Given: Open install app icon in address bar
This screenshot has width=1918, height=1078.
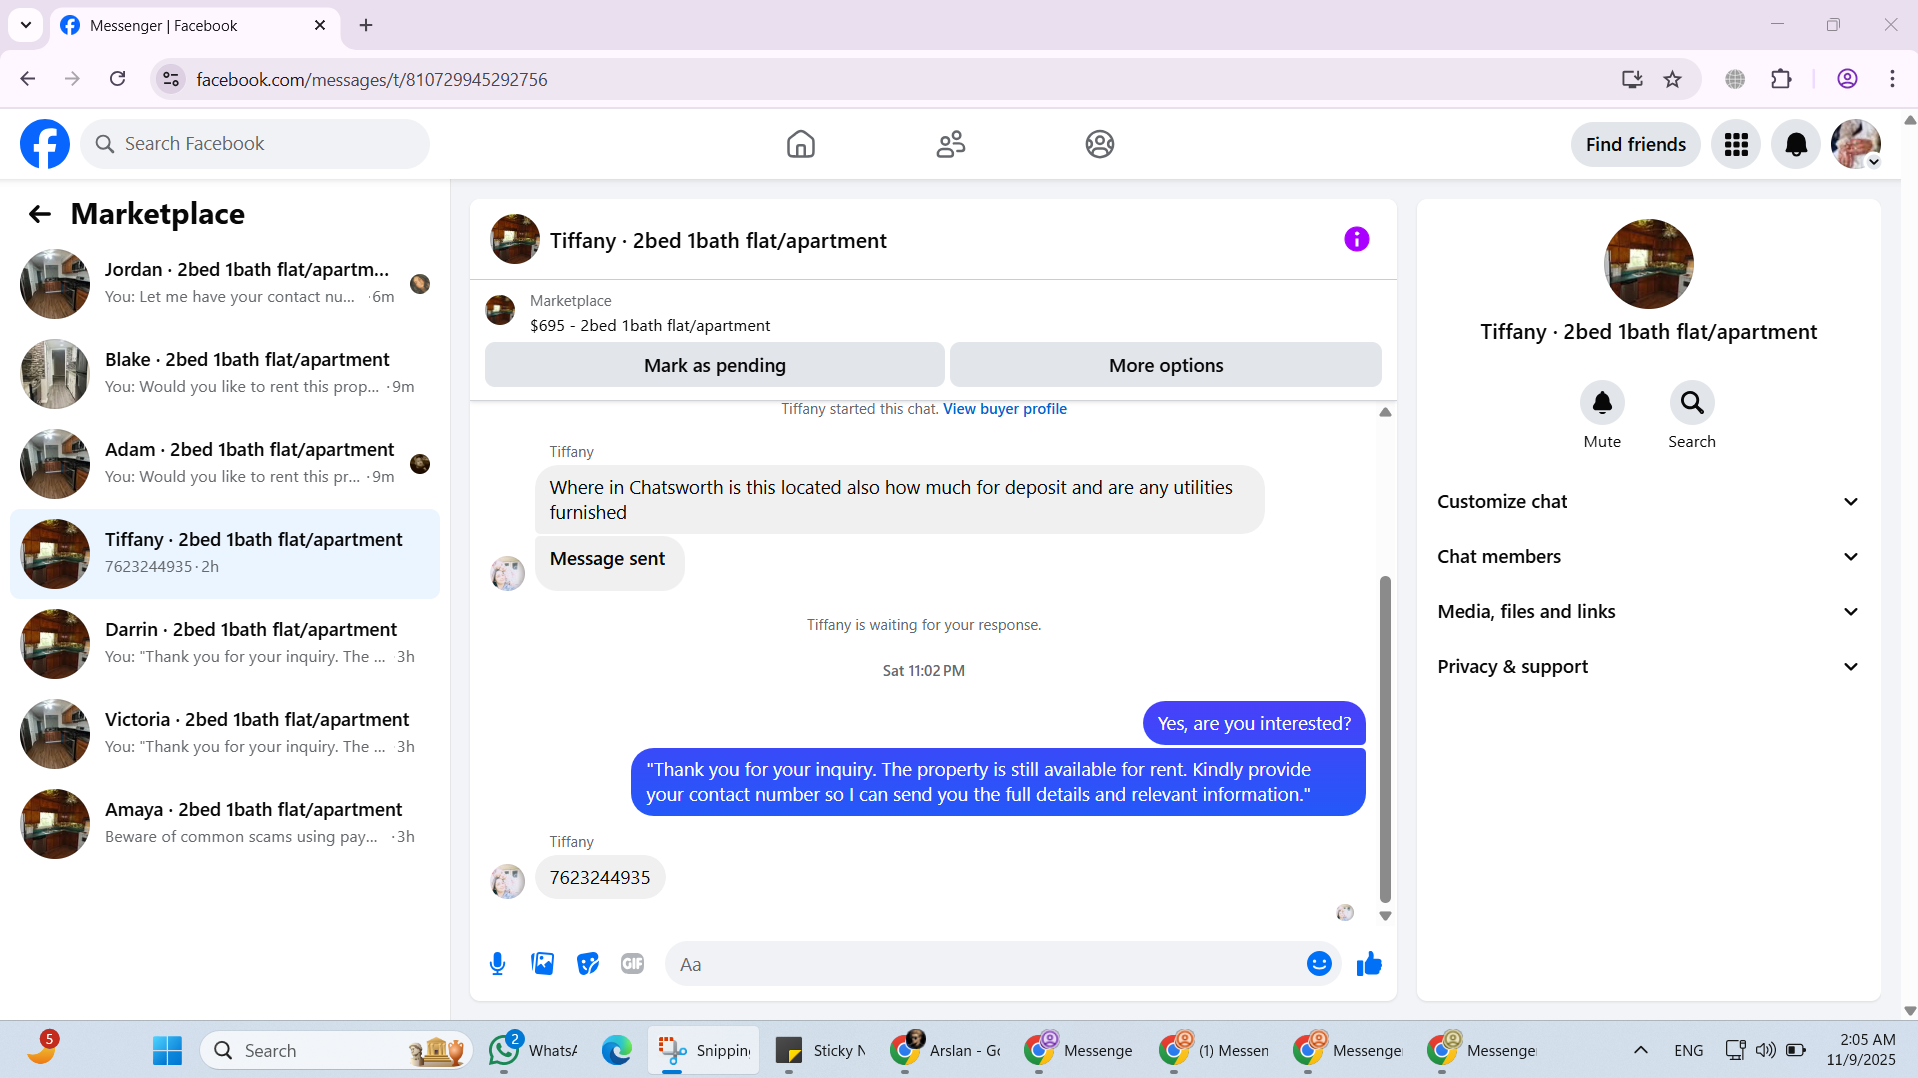Looking at the screenshot, I should pyautogui.click(x=1632, y=79).
